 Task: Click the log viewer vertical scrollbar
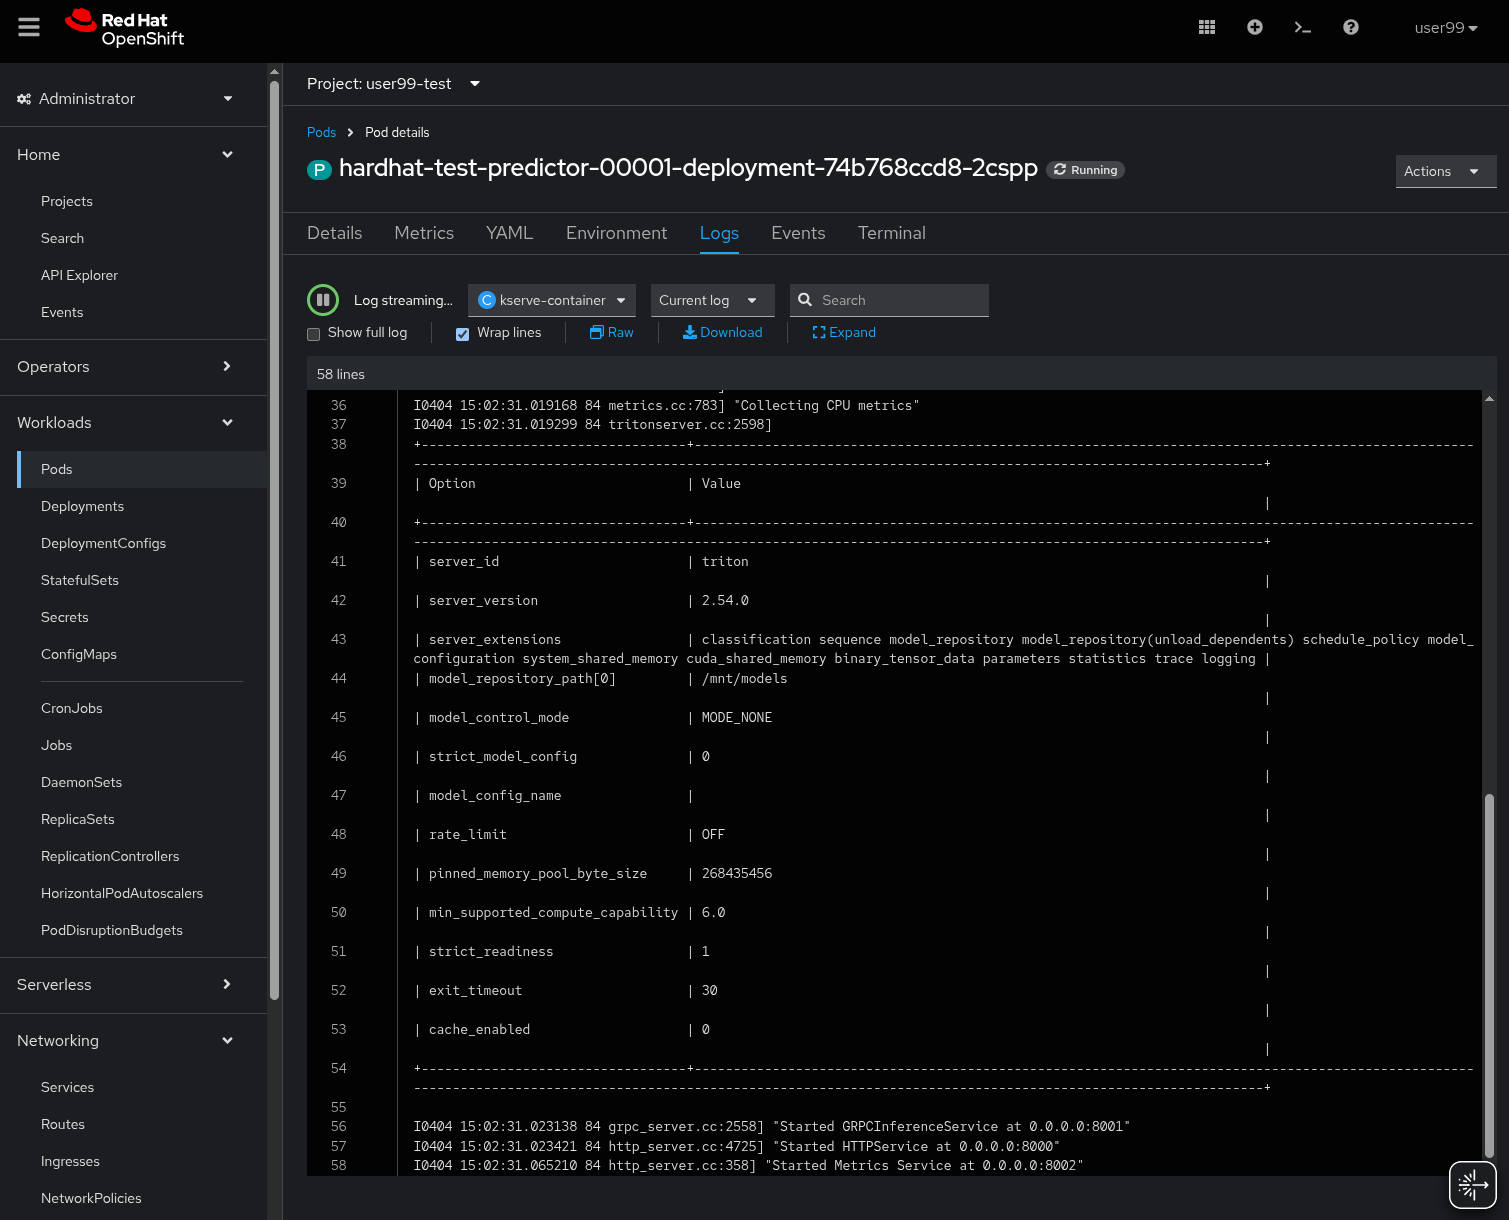click(1489, 975)
